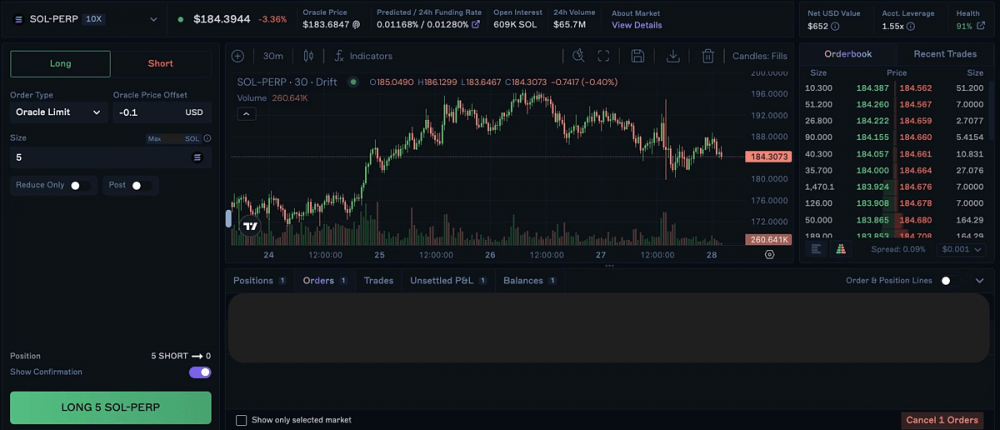Open the Orders tab
Screen dimensions: 1000x430
click(x=325, y=281)
